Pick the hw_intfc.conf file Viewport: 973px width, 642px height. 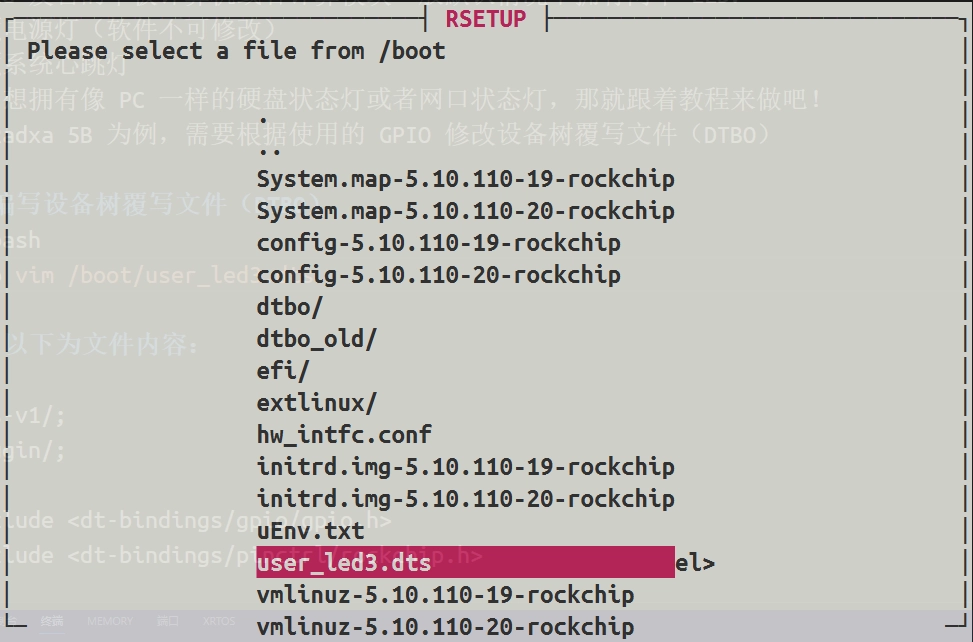pyautogui.click(x=344, y=435)
